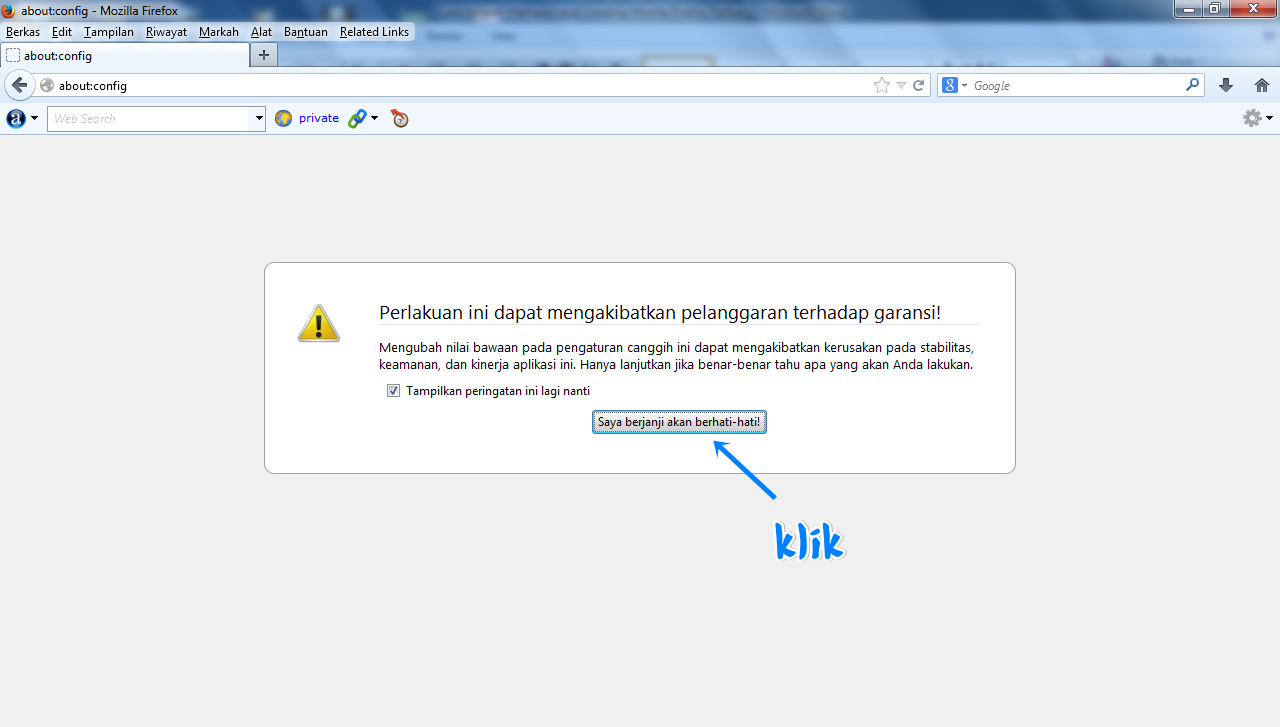The image size is (1280, 727).
Task: Click the private link in toolbar
Action: (319, 118)
